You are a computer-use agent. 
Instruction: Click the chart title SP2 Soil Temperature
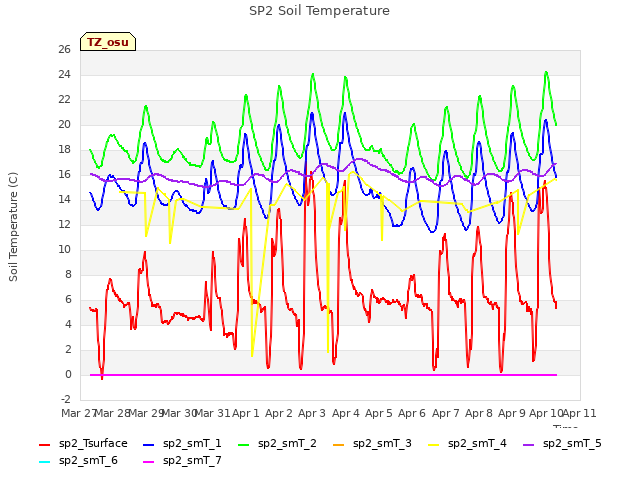(x=319, y=11)
